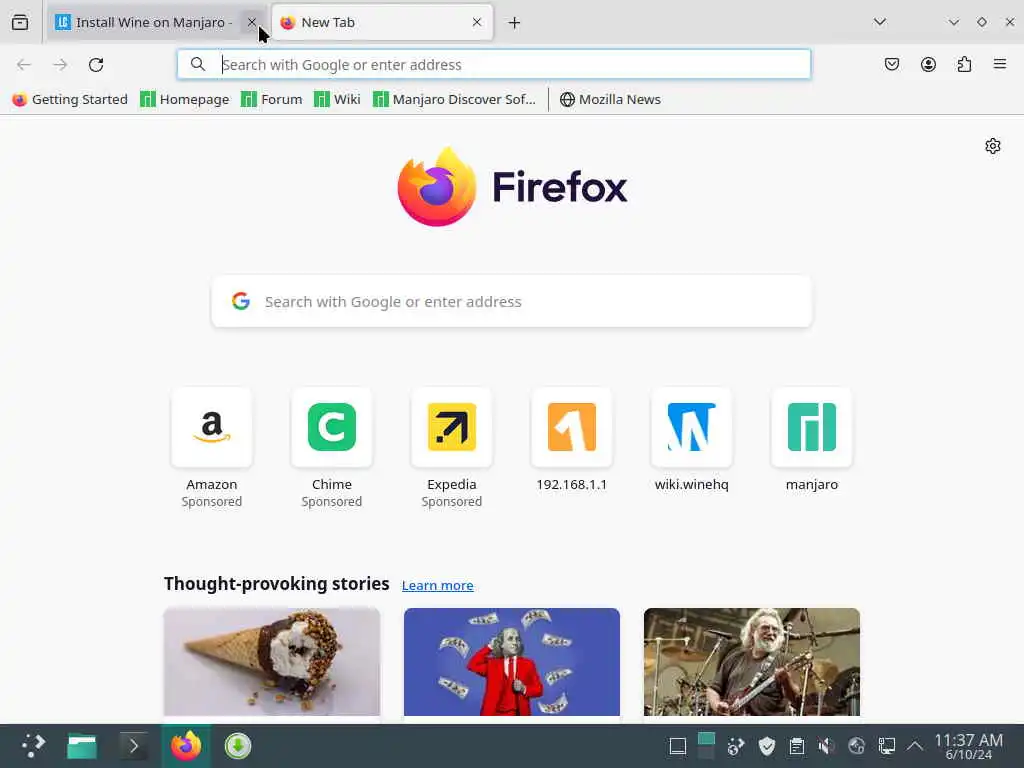This screenshot has height=768, width=1024.
Task: Open the network globe tray icon
Action: coord(856,746)
